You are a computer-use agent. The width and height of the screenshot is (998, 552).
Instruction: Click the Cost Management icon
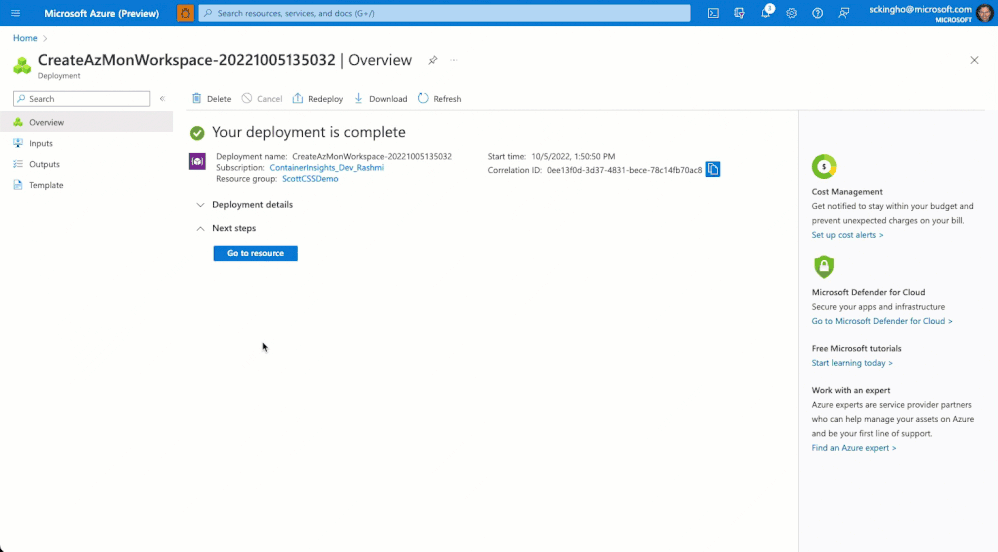[x=824, y=167]
